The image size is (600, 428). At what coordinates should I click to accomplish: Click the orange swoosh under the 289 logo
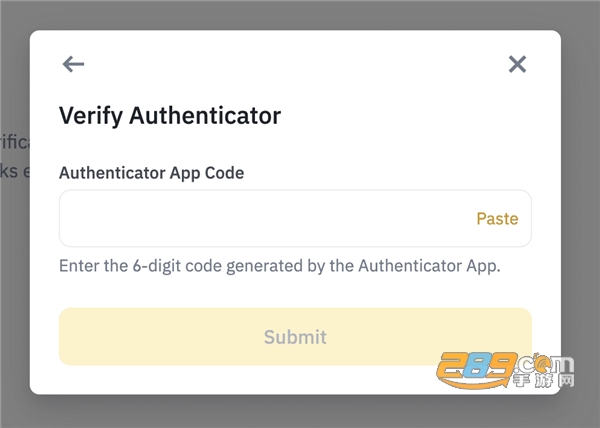coord(473,382)
